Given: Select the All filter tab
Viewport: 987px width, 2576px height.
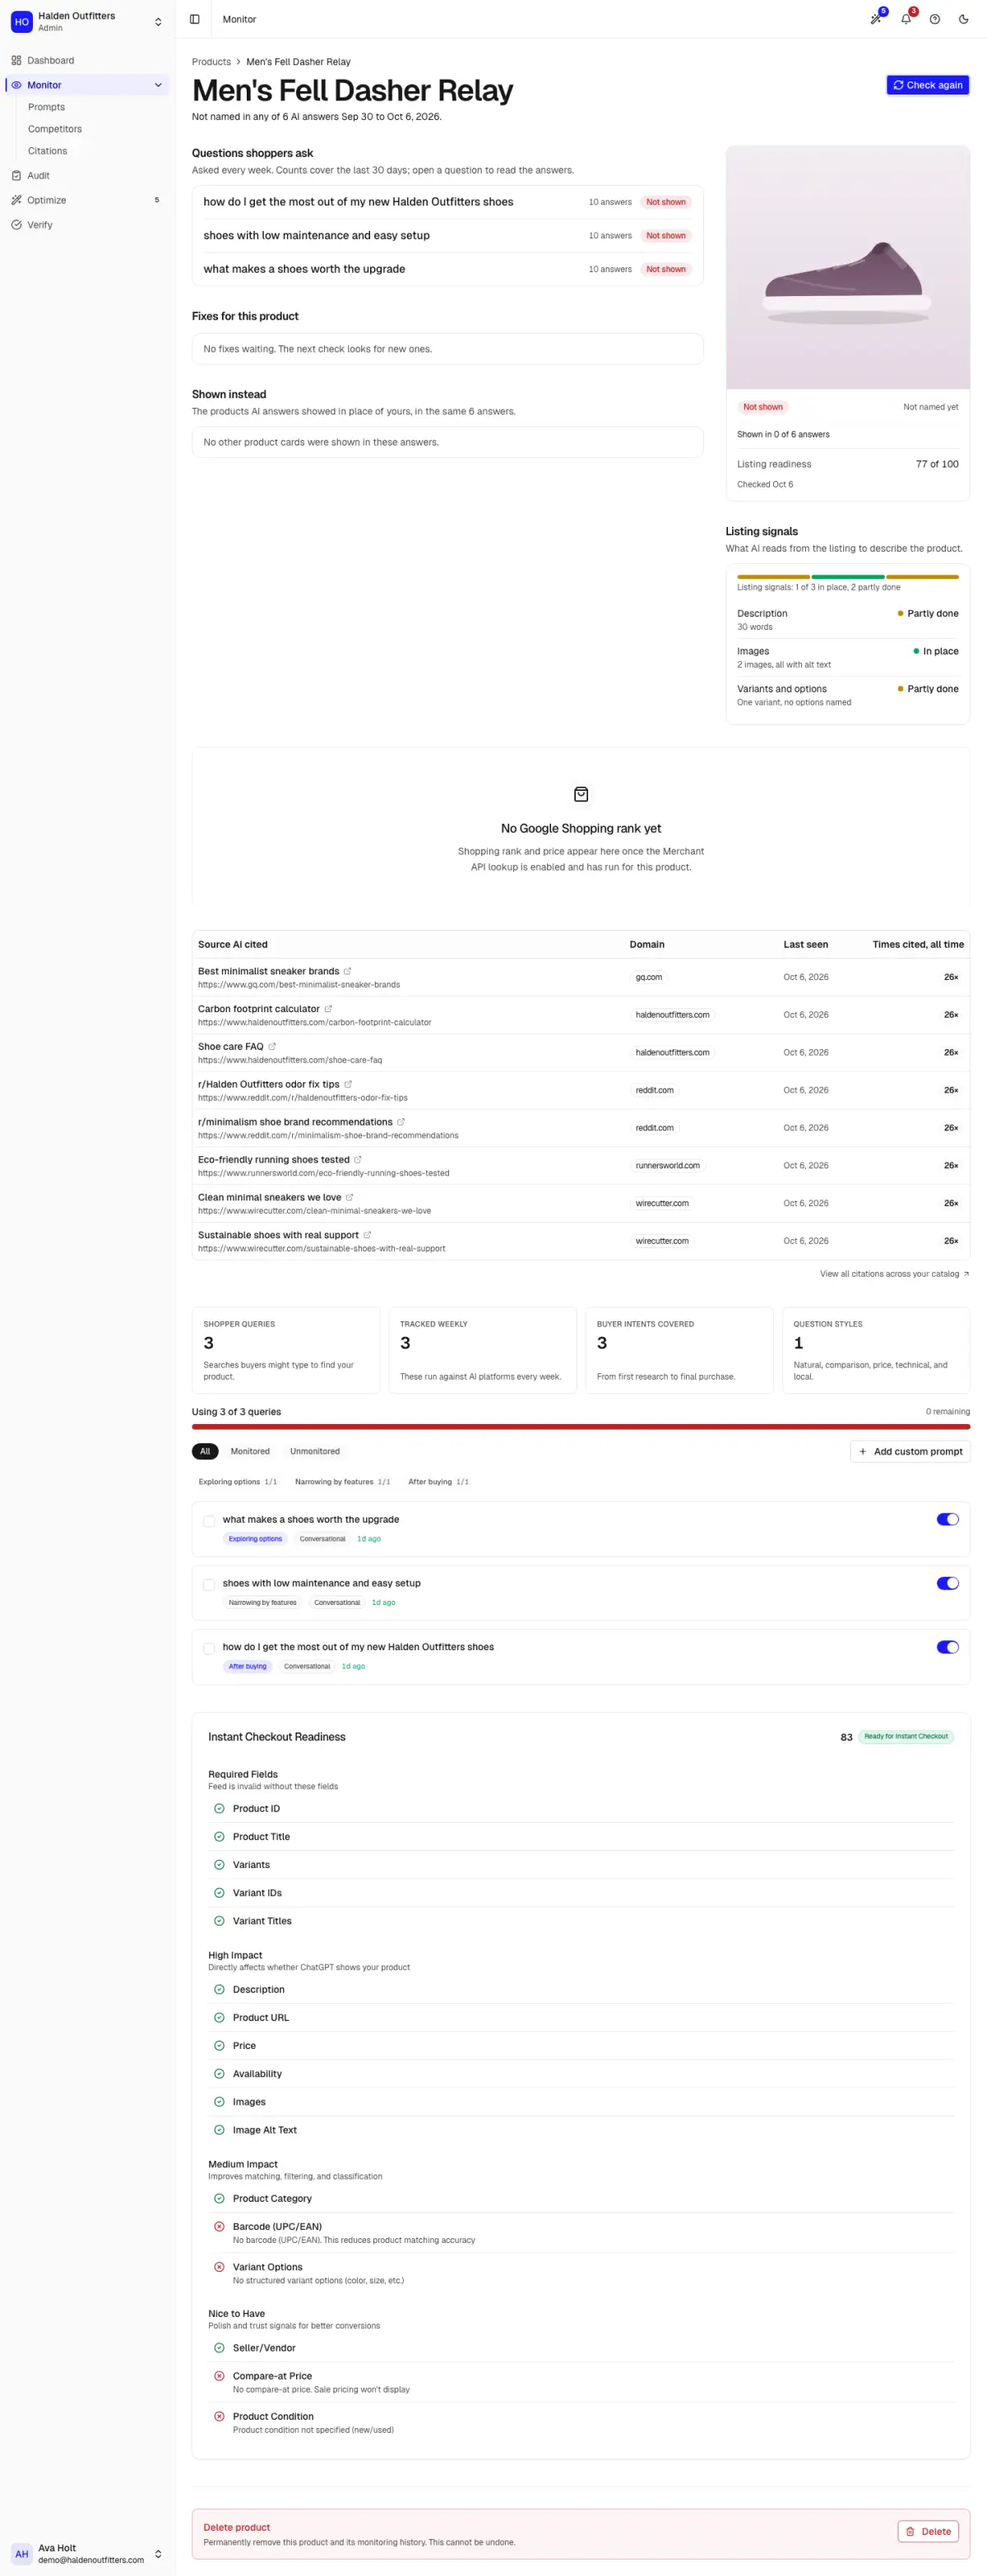Looking at the screenshot, I should 205,1451.
